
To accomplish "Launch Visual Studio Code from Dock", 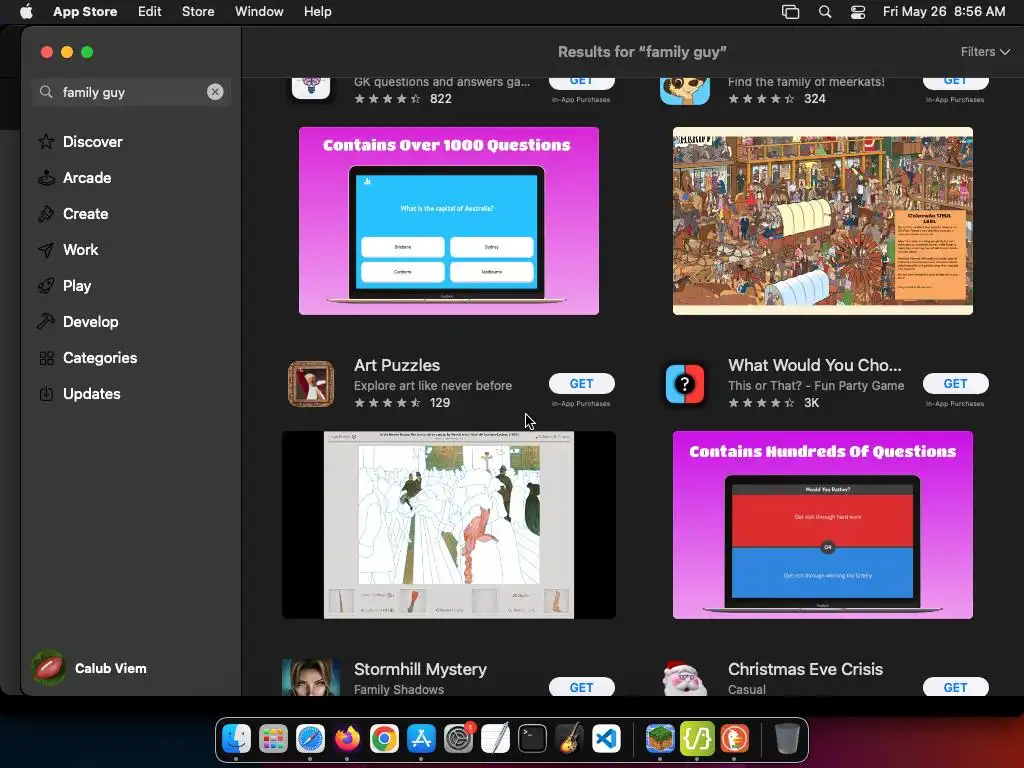I will click(x=606, y=739).
